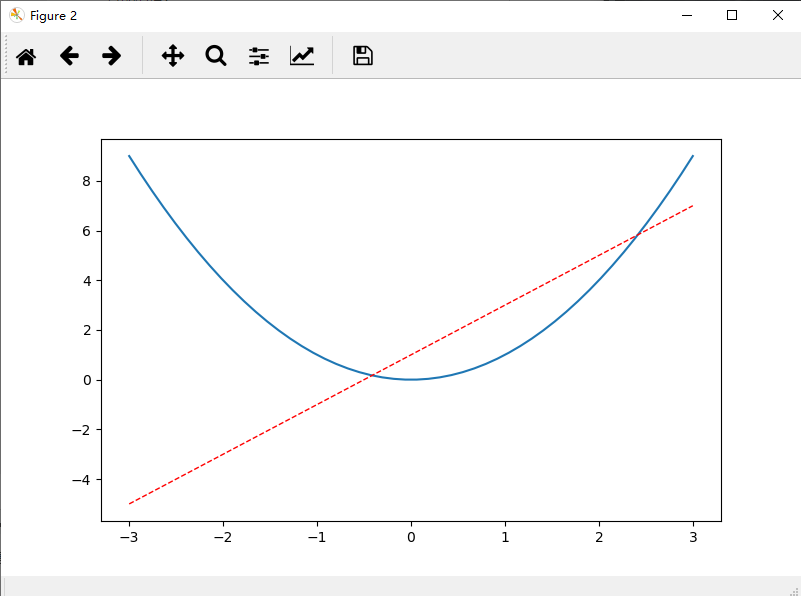Click the Figure 2 title text

click(x=53, y=16)
